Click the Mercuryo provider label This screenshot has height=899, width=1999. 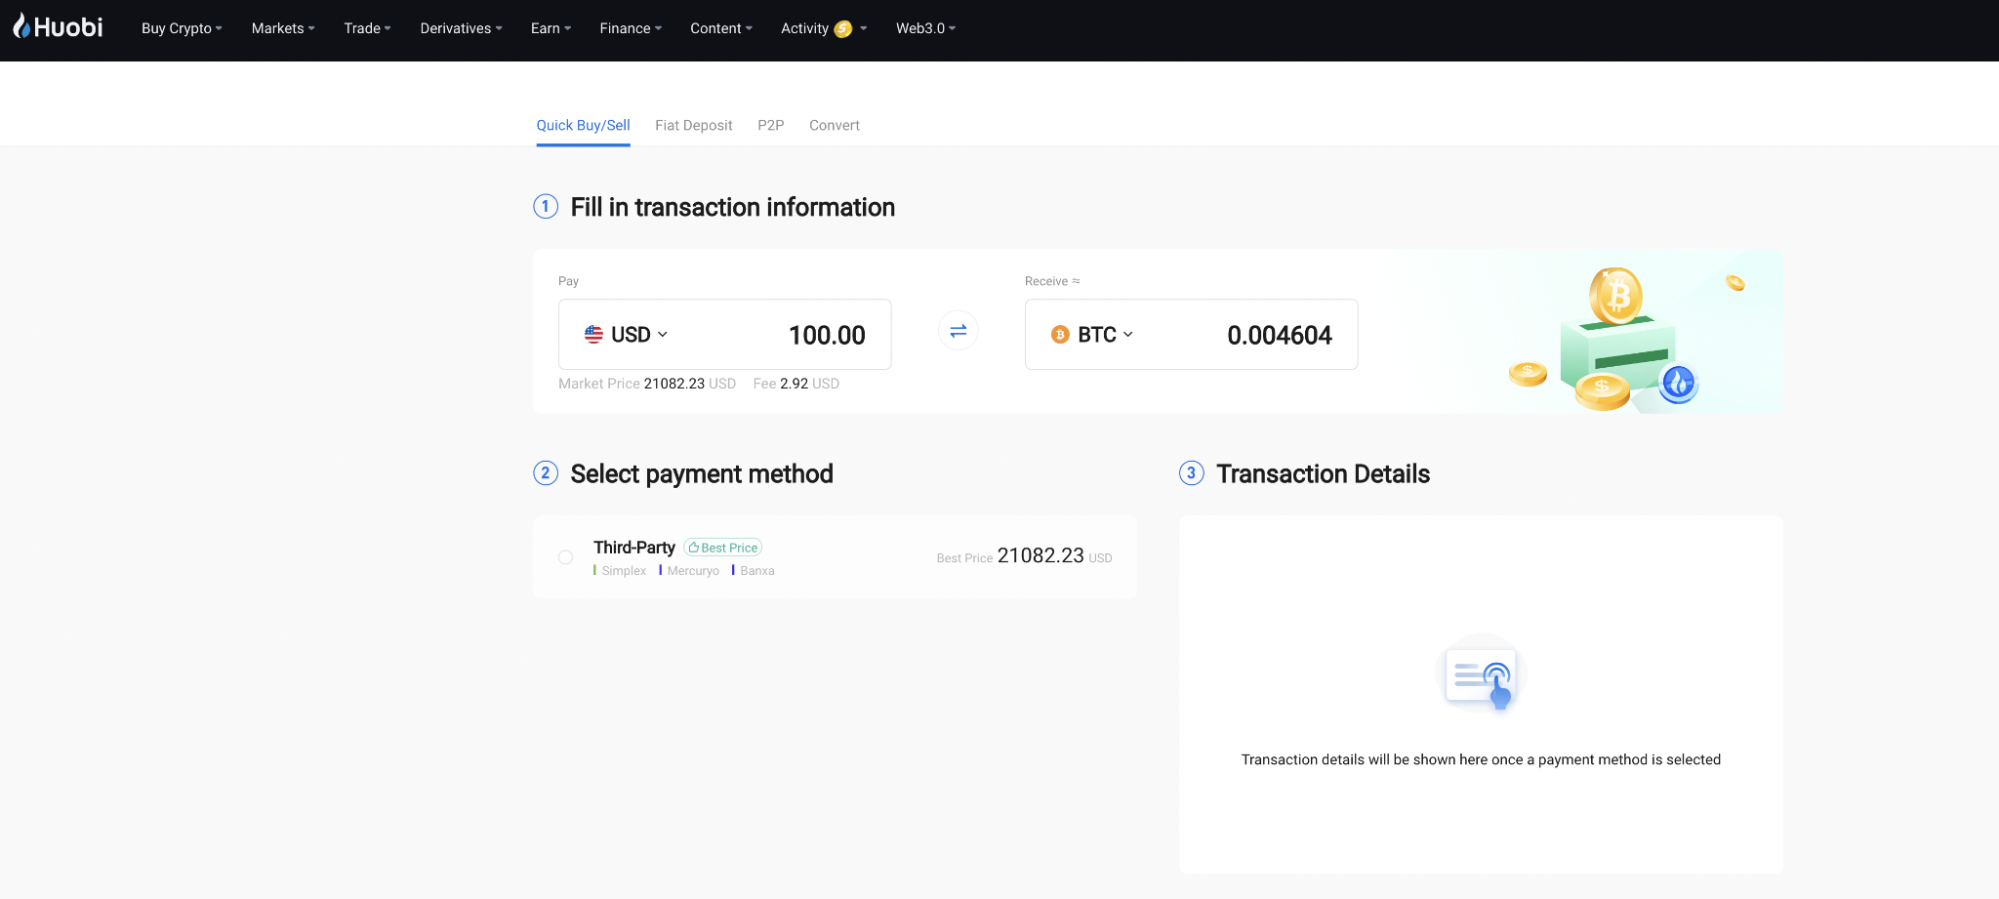(692, 571)
